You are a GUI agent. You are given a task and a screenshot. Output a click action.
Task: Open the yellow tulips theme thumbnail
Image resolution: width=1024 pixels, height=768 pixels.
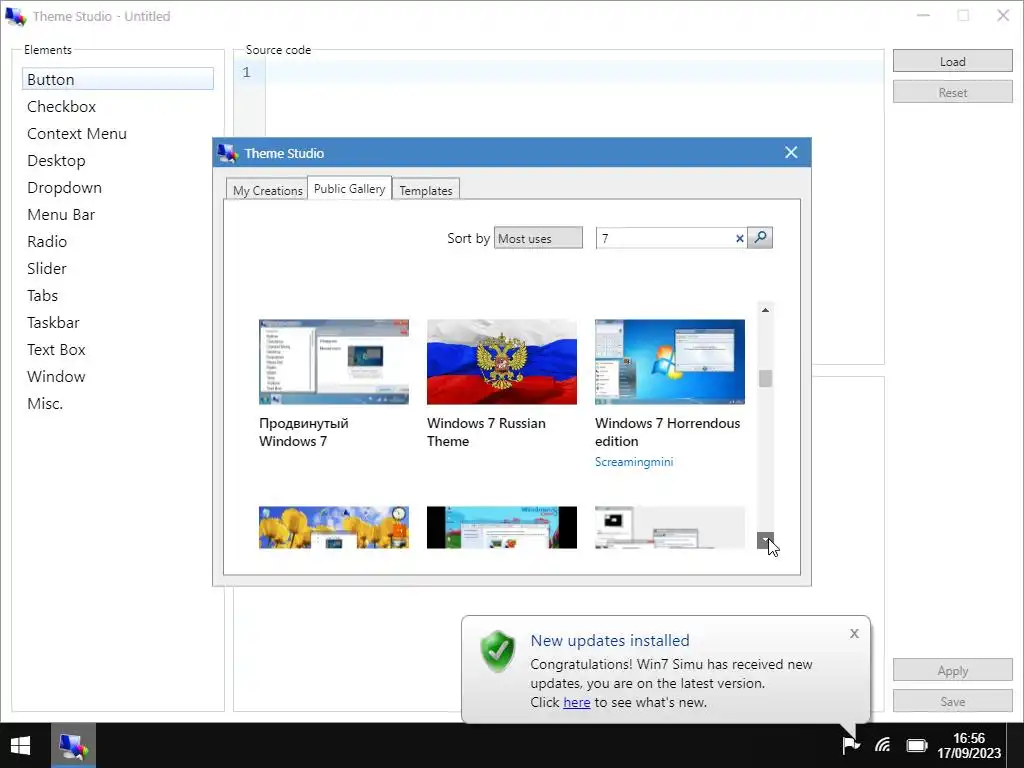point(334,527)
